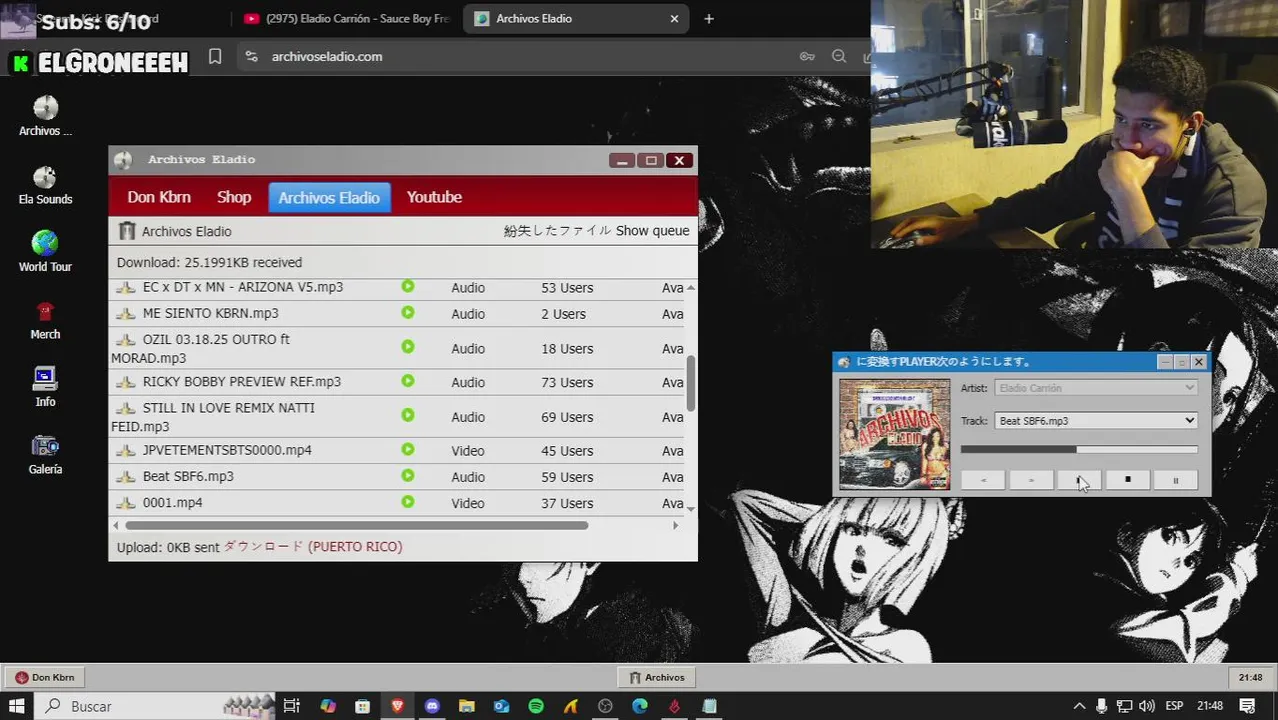Seek on the player progress bar
This screenshot has width=1278, height=720.
[x=1079, y=450]
